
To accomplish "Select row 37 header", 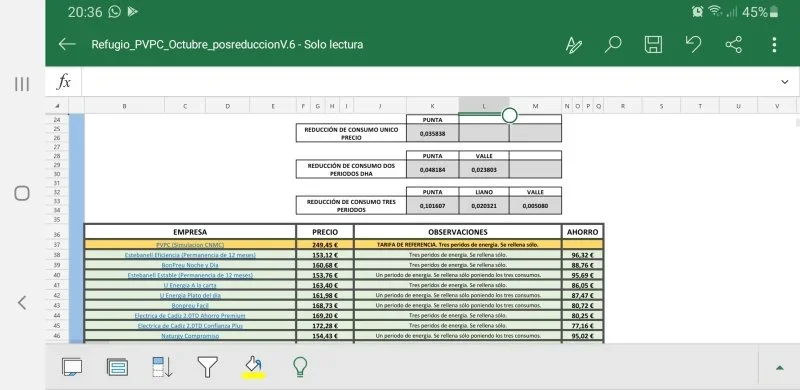I will coord(57,245).
